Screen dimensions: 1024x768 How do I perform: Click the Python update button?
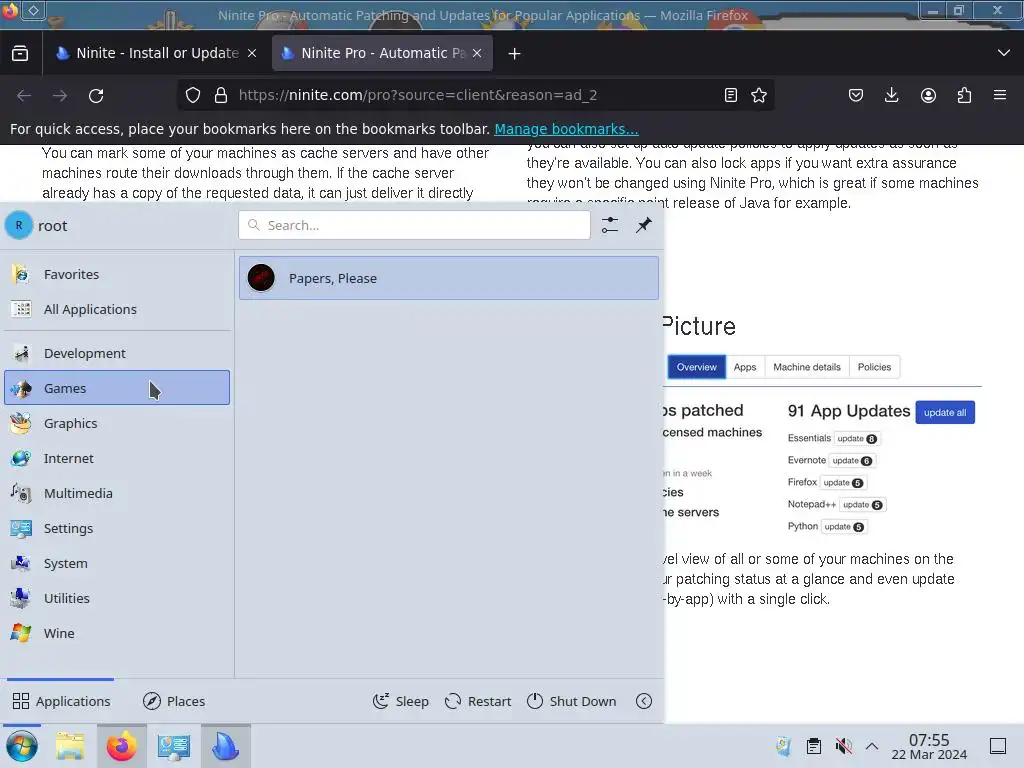844,526
